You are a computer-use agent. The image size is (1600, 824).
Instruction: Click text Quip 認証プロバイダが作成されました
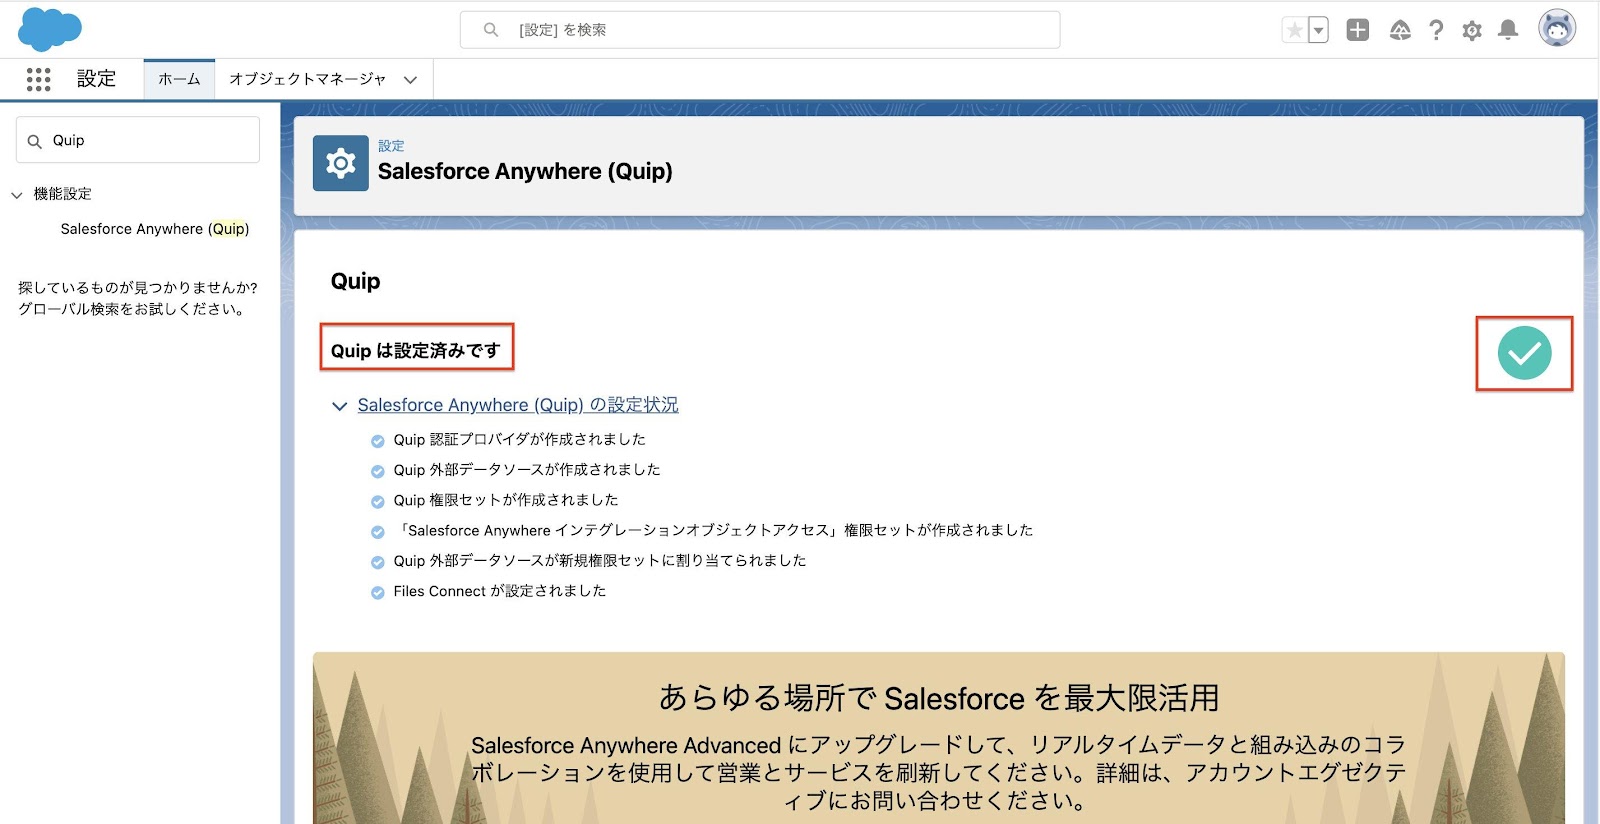tap(520, 439)
